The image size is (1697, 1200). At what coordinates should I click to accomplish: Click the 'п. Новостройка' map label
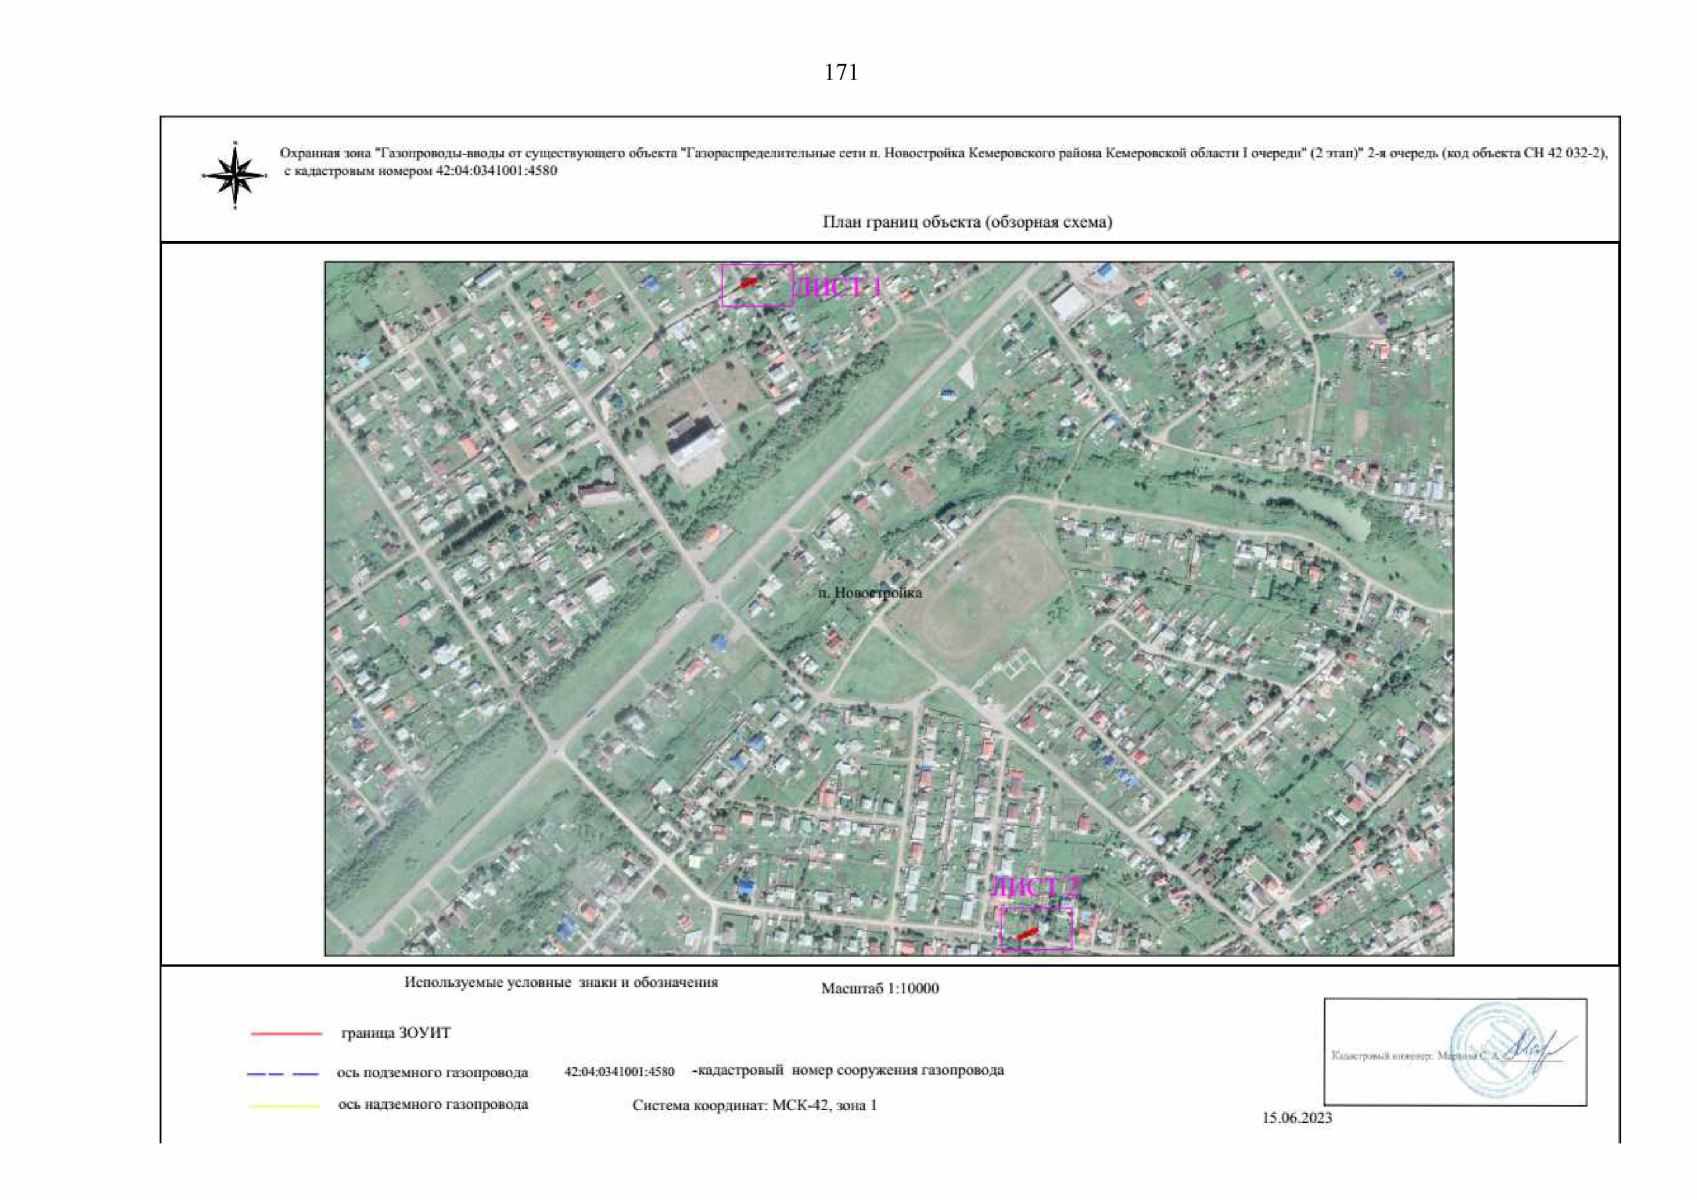(870, 593)
